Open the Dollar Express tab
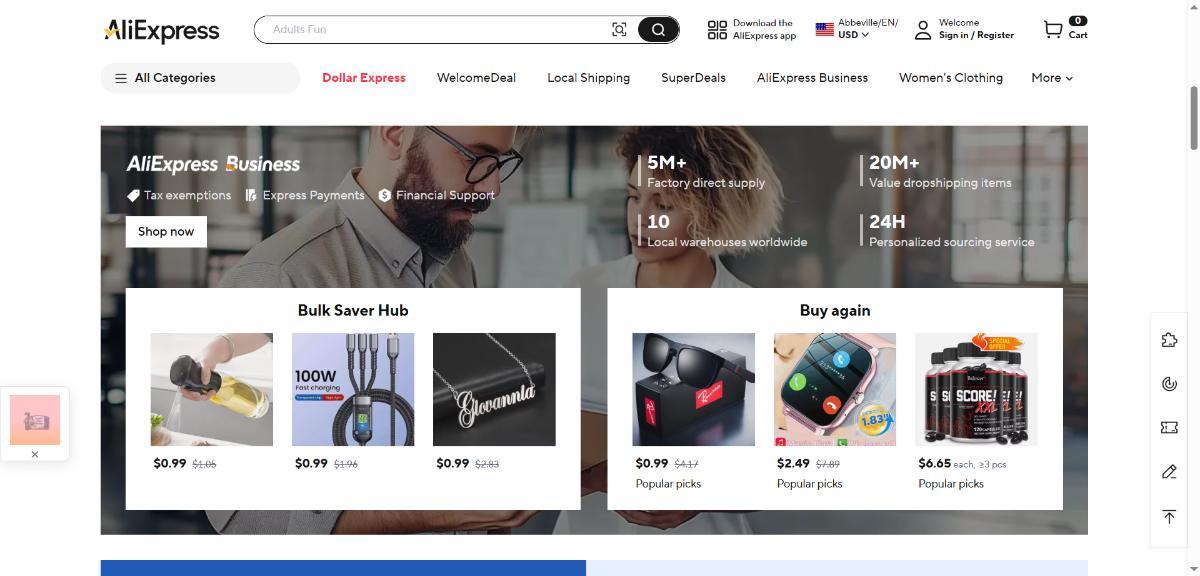The width and height of the screenshot is (1200, 576). tap(364, 78)
